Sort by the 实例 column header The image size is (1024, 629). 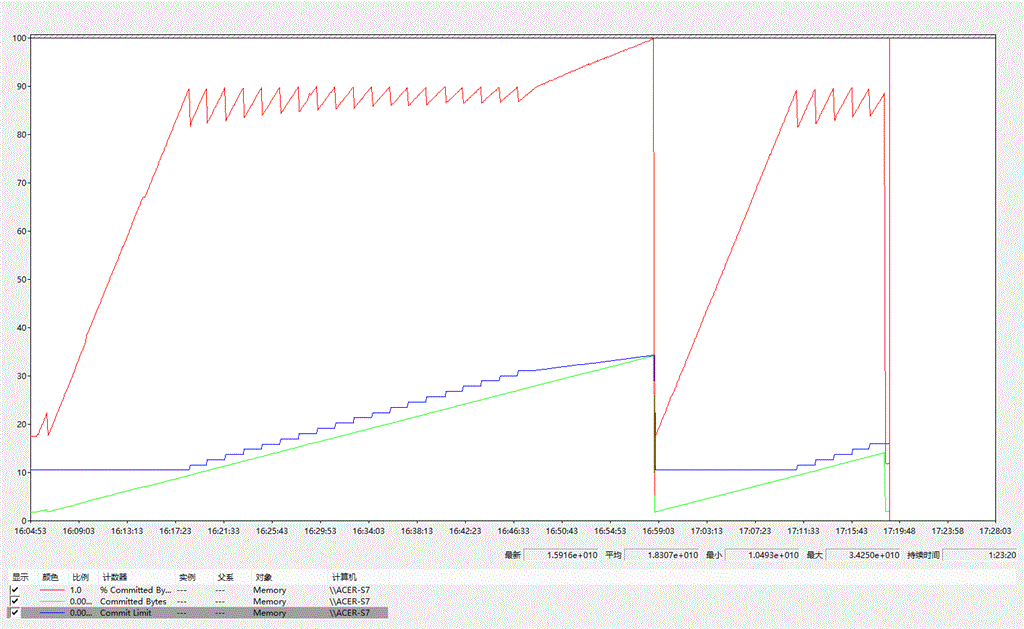pos(187,577)
